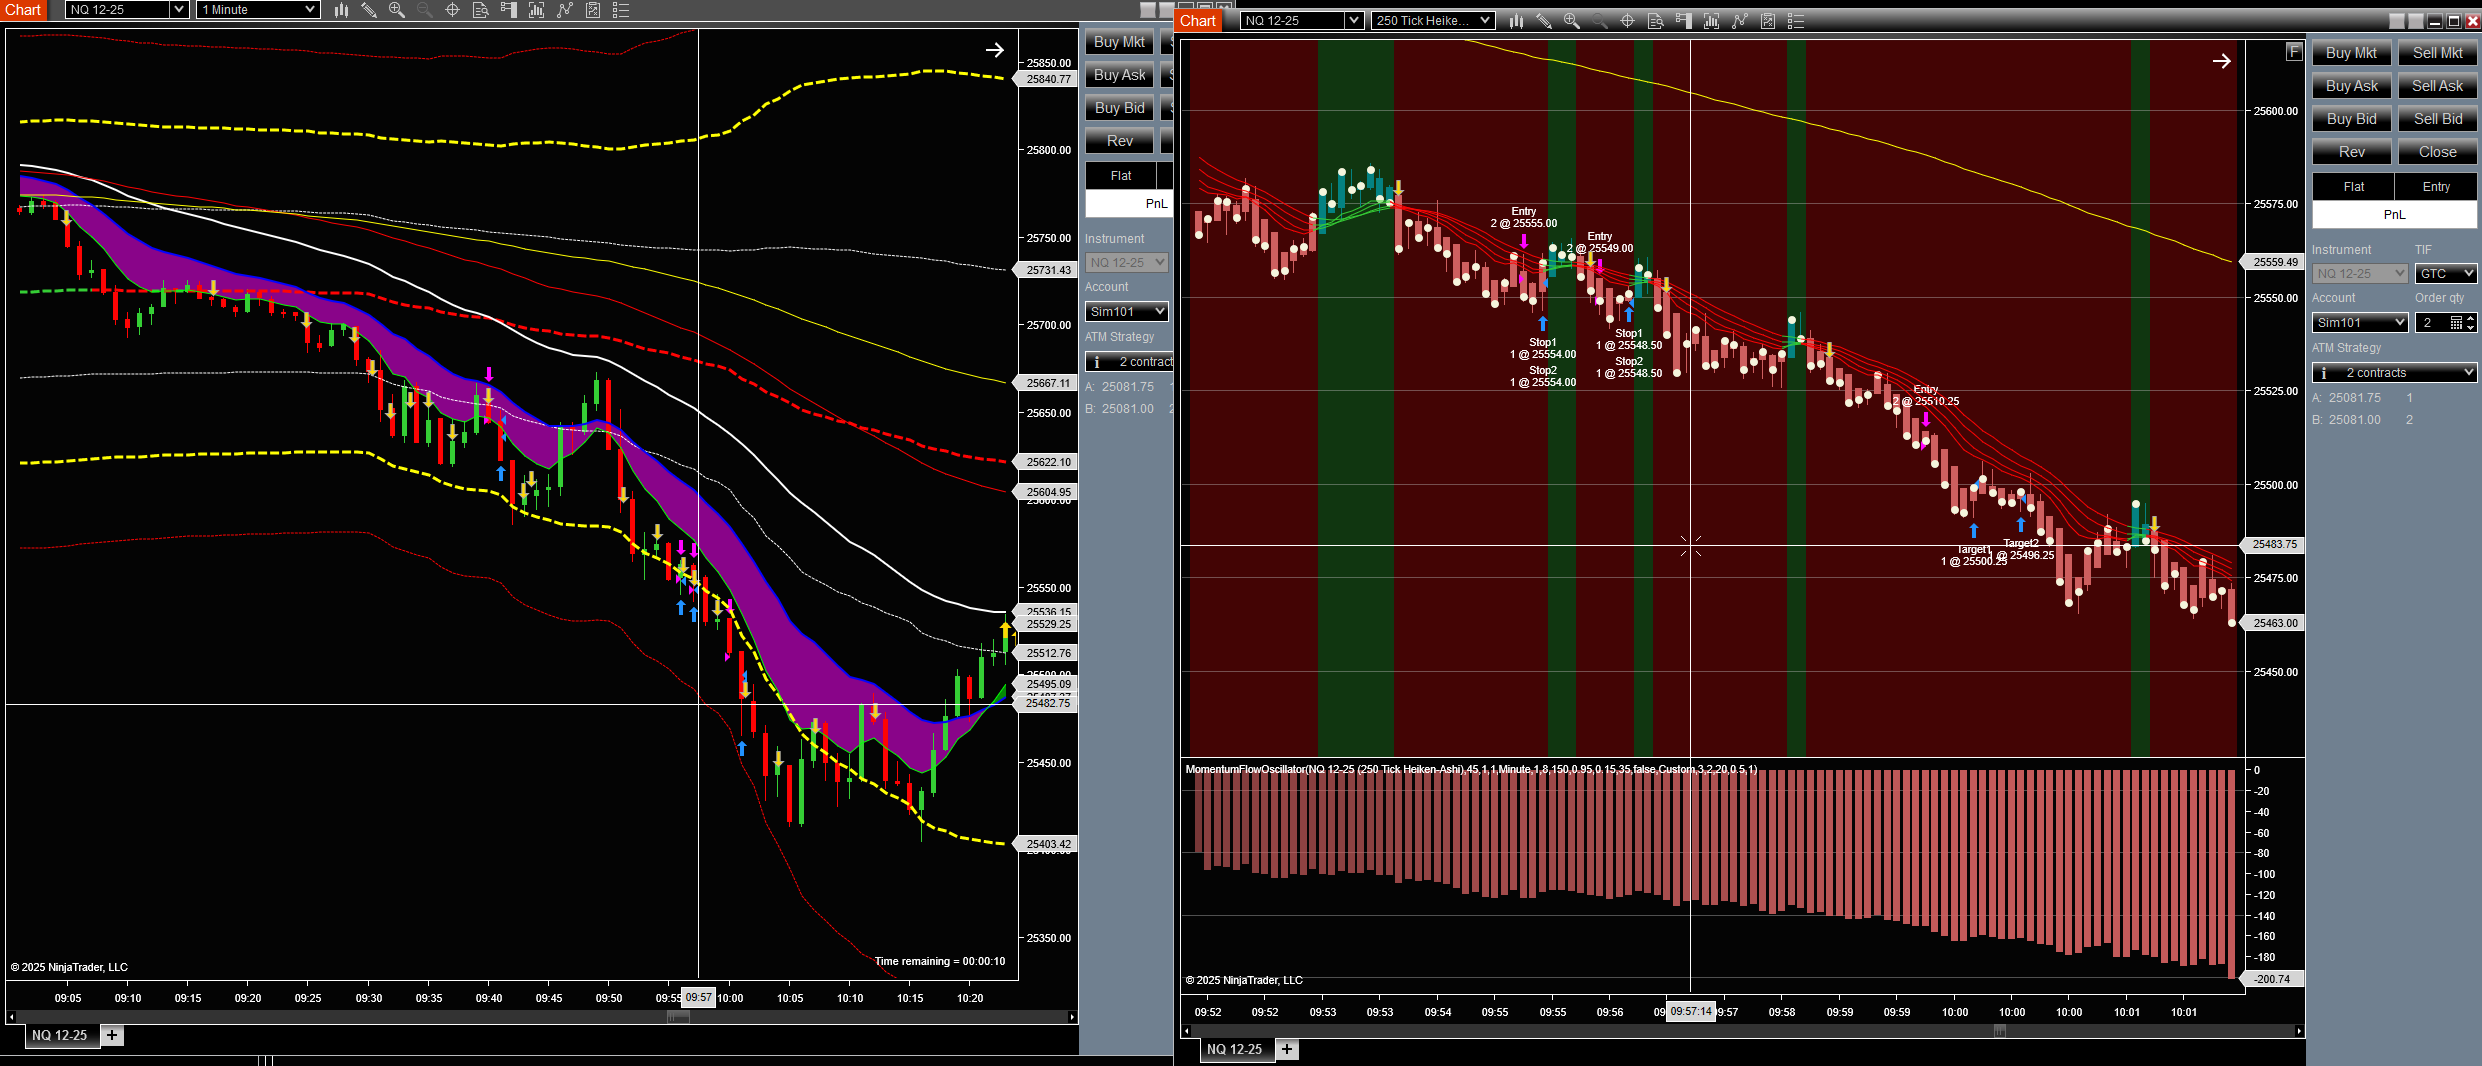The image size is (2482, 1066).
Task: Toggle Chart Trader panel icon on right chart
Action: (1683, 21)
